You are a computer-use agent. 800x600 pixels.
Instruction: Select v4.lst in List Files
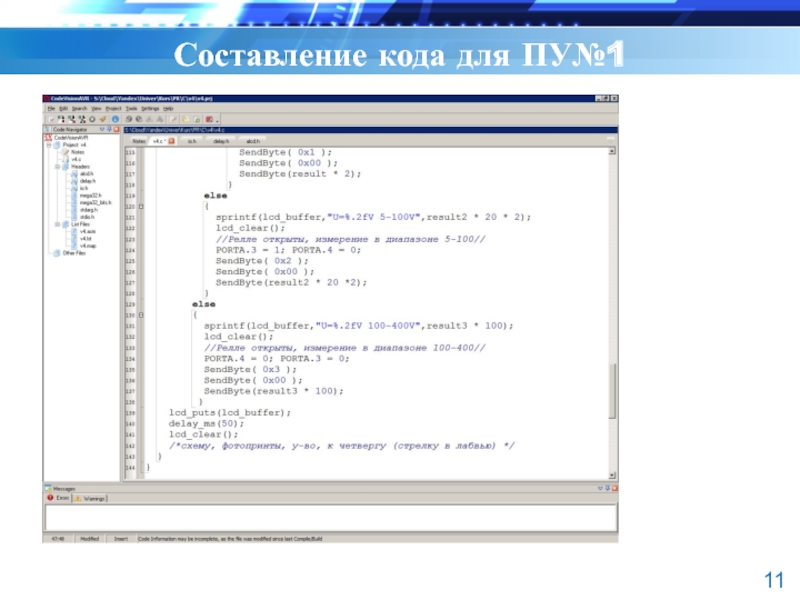[85, 239]
